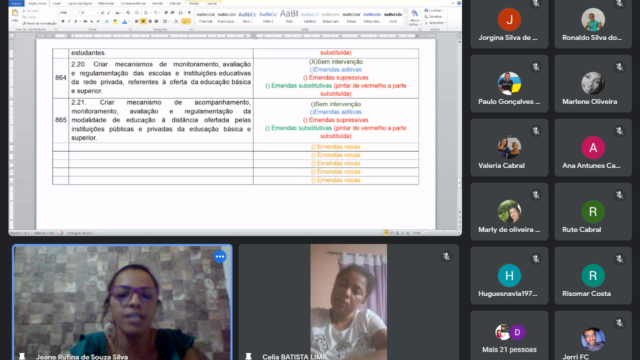Click the yellow text highlight color
The image size is (640, 360).
click(116, 21)
